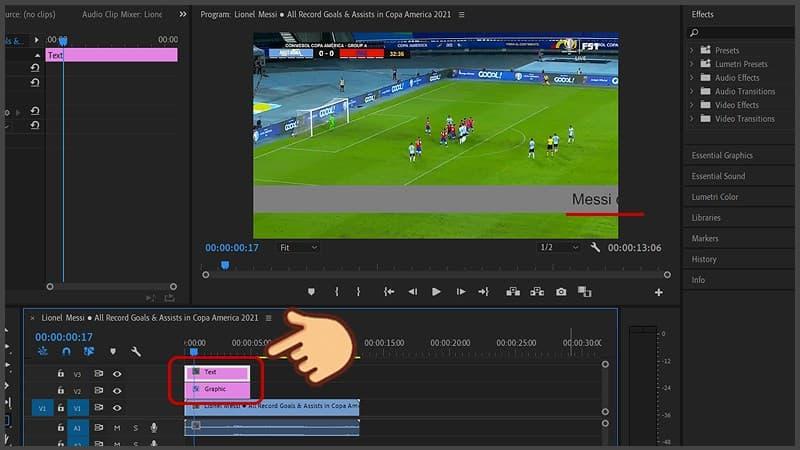Enable voice-over record on A1
Viewport: 800px width, 450px height.
pos(154,428)
